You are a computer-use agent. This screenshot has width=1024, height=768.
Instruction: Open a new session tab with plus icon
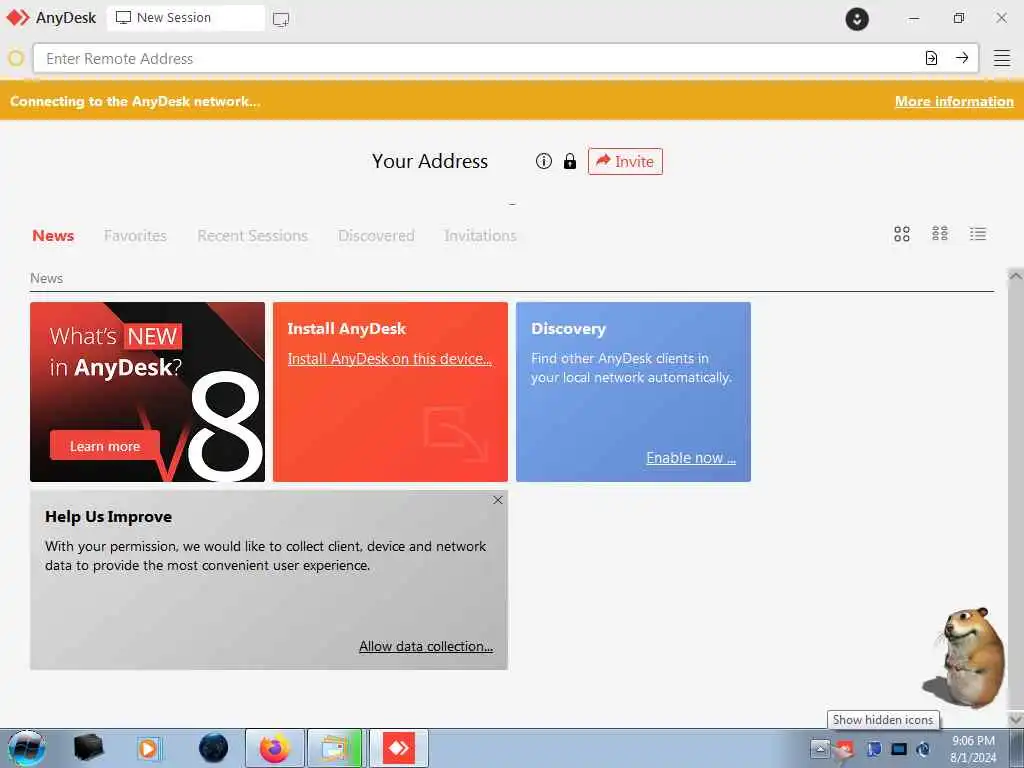281,19
